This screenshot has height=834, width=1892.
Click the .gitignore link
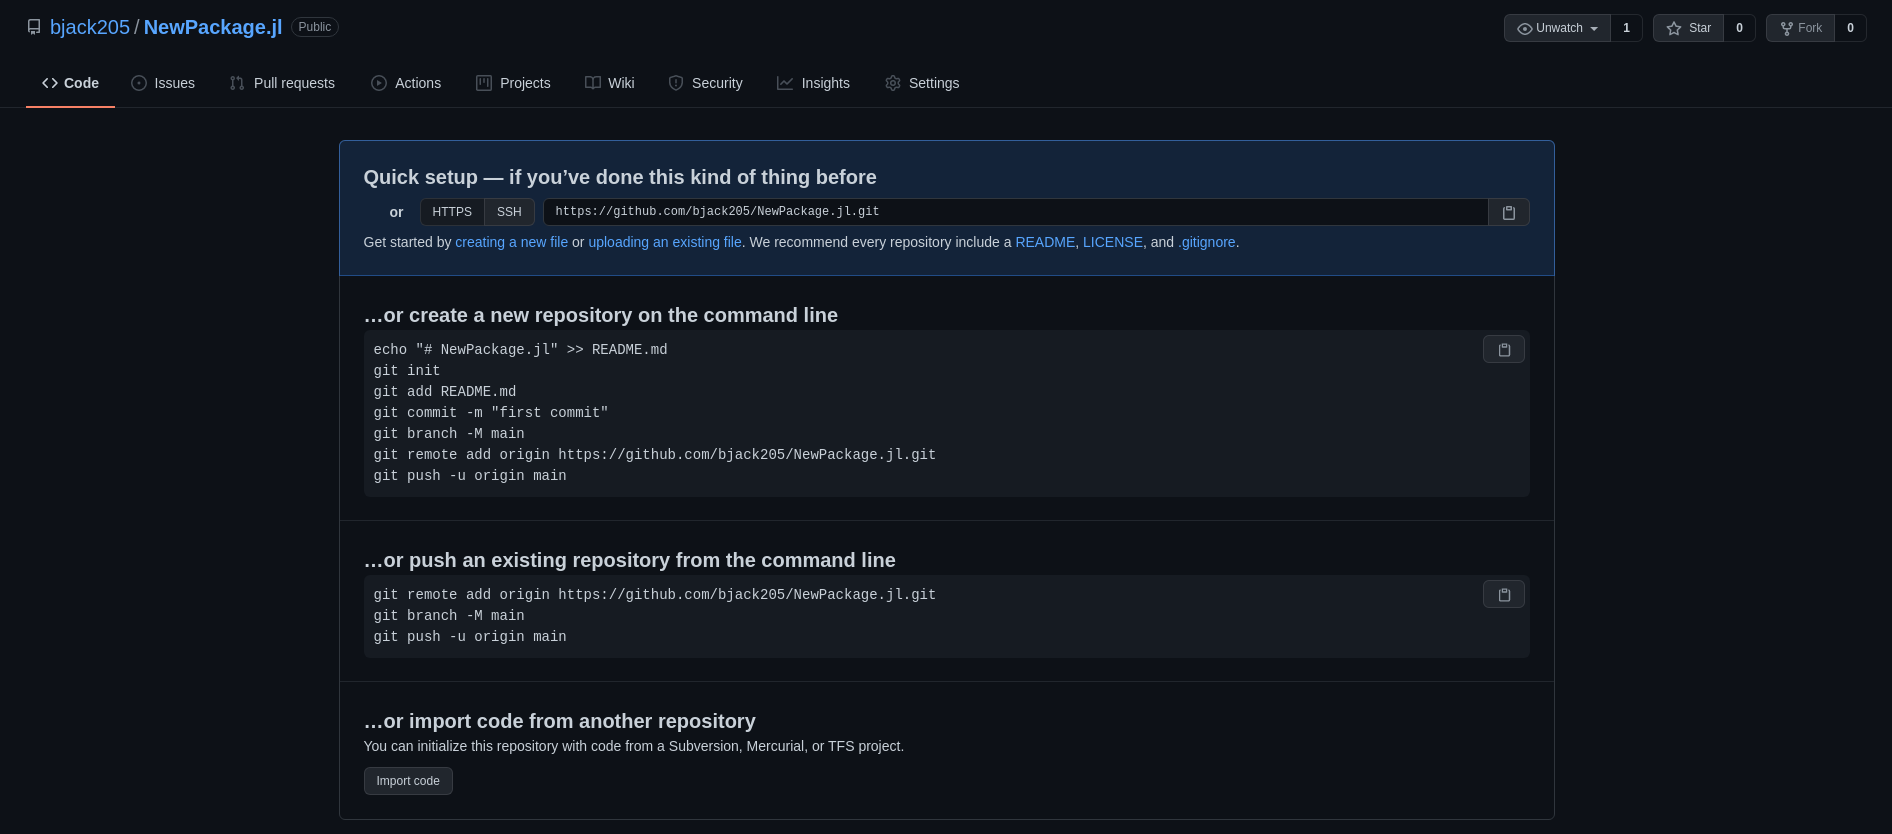pos(1207,242)
